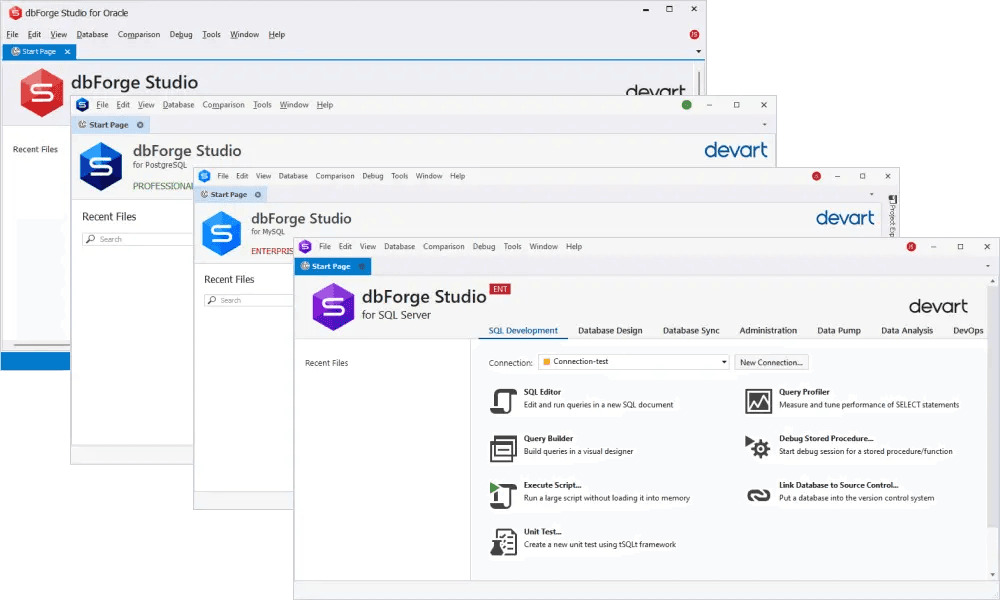This screenshot has height=600, width=1000.
Task: Click the red dbForge Oracle logo
Action: point(42,92)
